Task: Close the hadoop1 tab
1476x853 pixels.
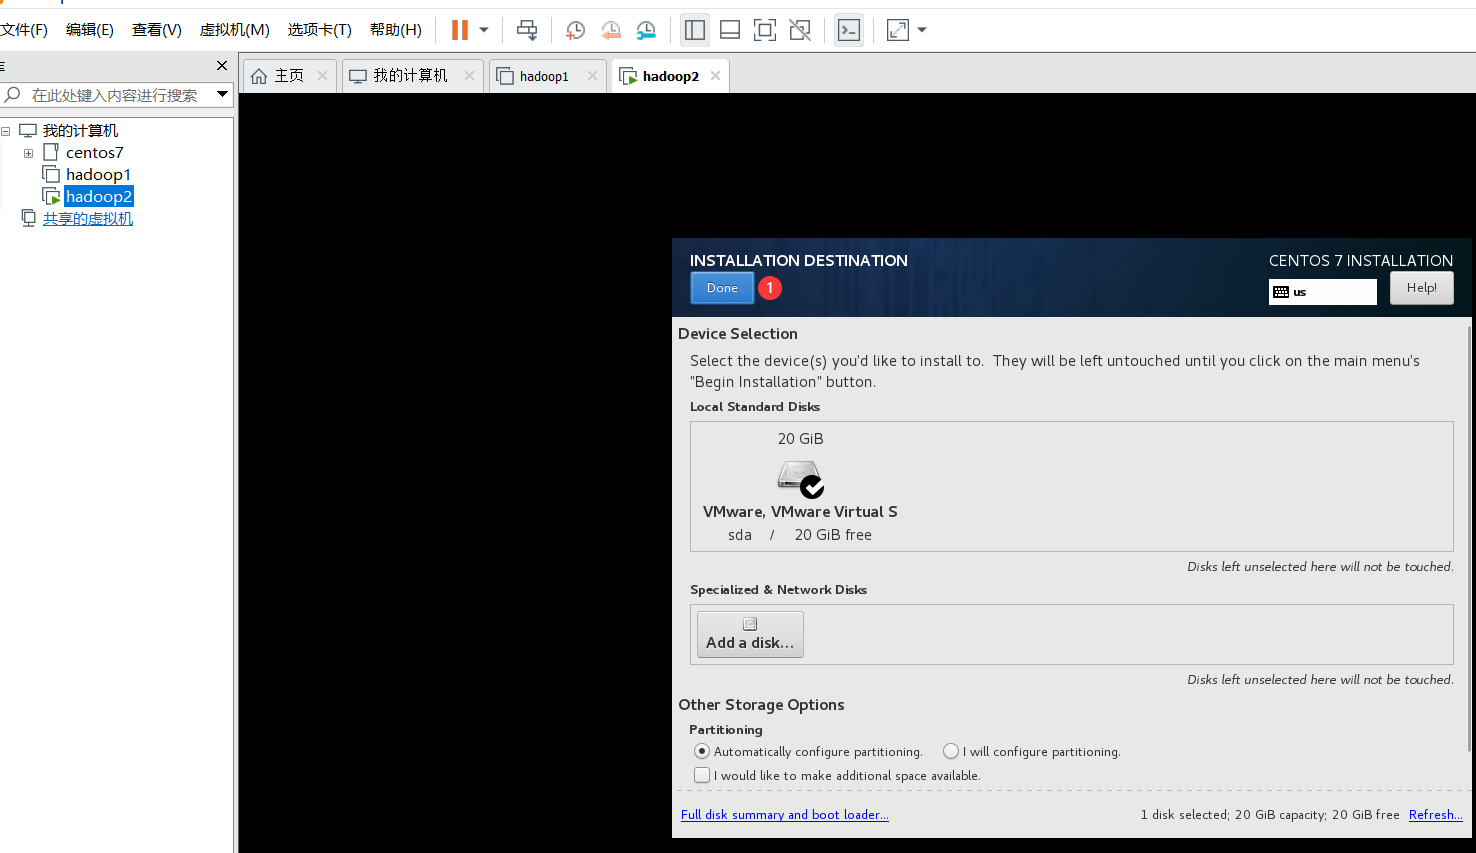Action: pos(592,75)
